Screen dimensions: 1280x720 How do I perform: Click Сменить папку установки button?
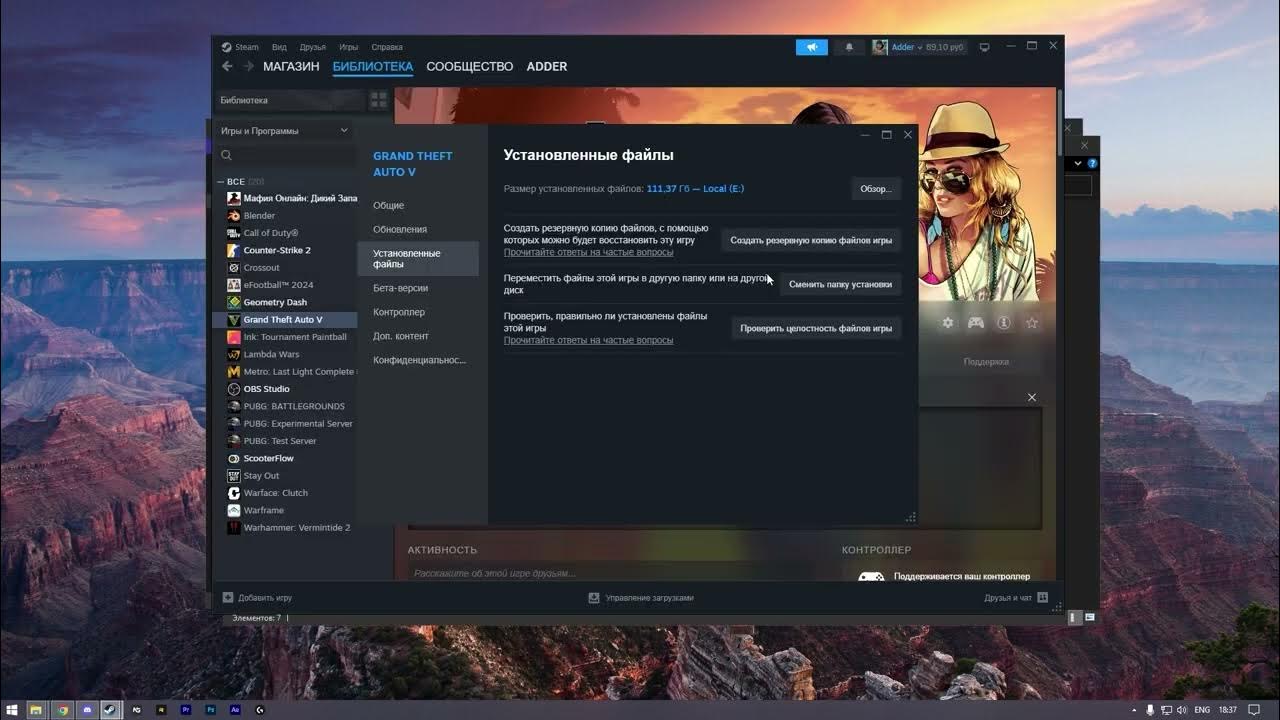coord(840,284)
